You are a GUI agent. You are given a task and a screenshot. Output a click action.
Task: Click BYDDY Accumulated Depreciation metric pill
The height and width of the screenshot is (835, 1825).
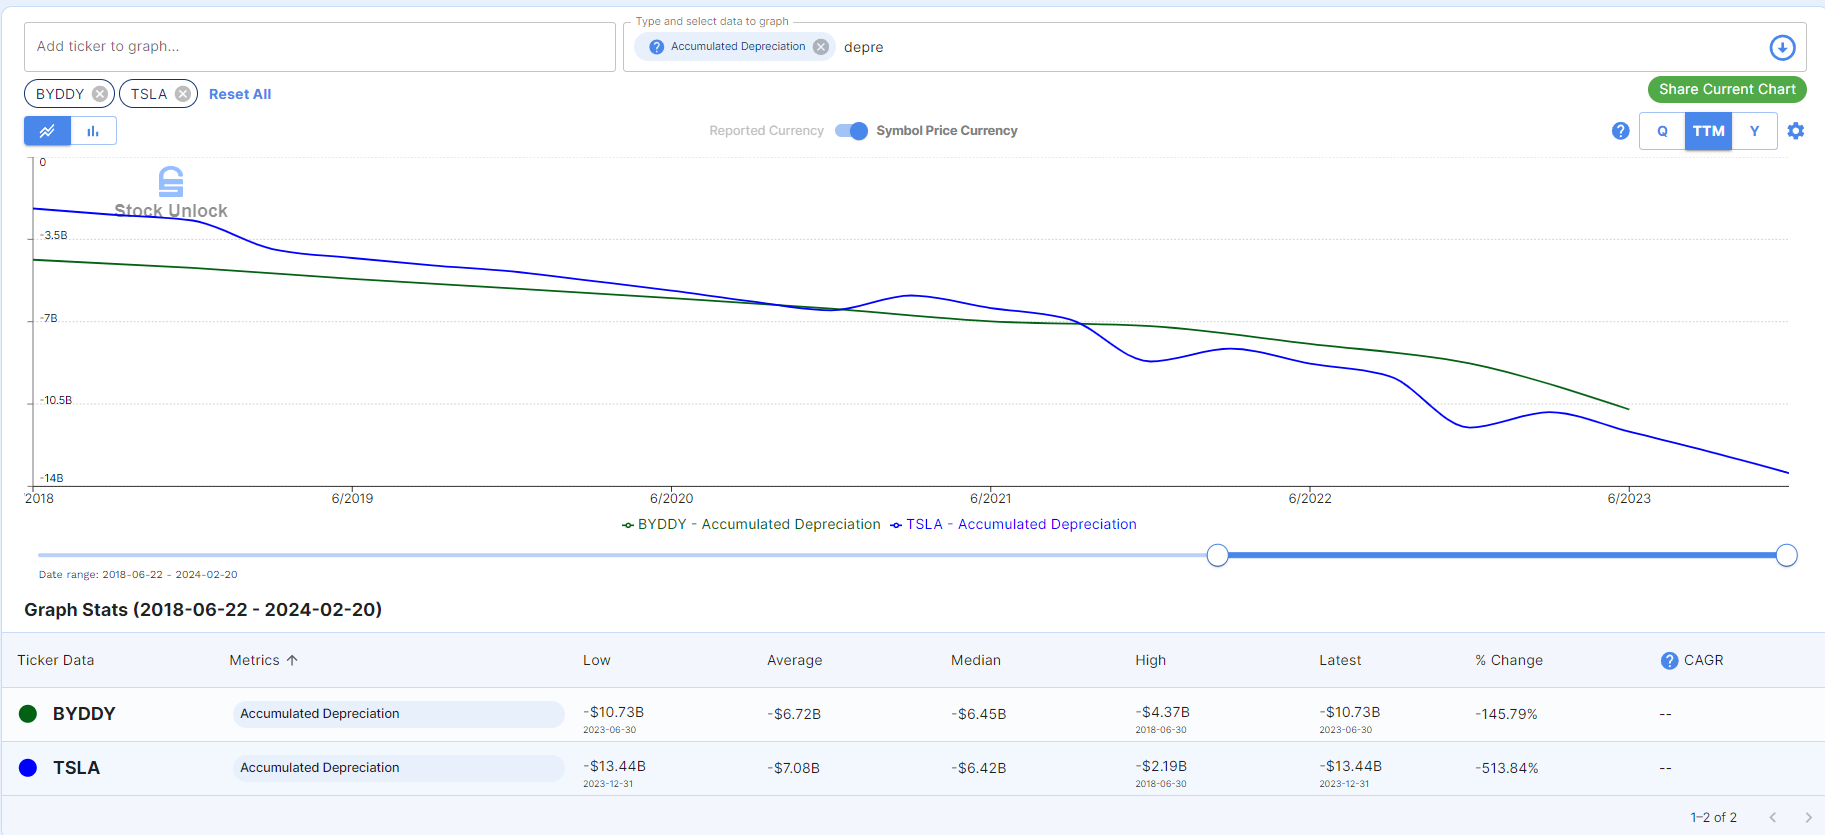[x=399, y=714]
